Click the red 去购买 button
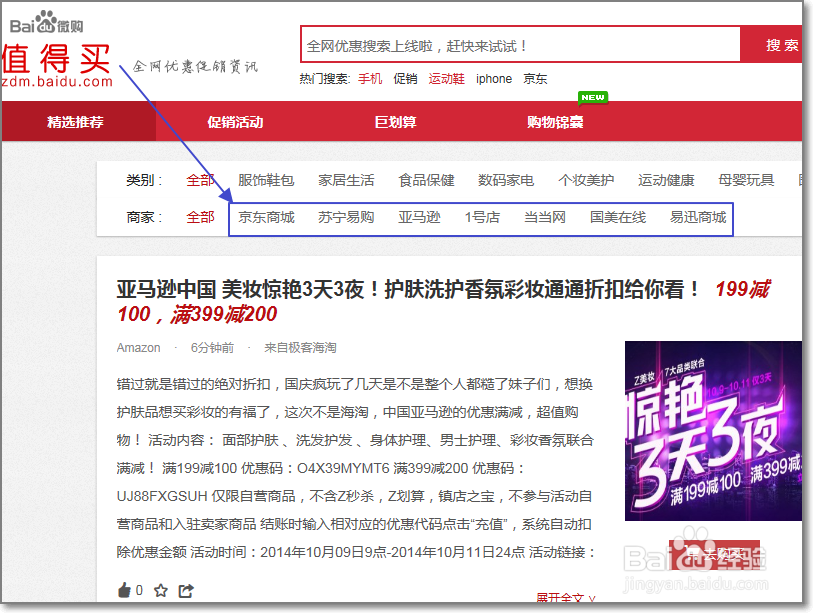The image size is (813, 613). pyautogui.click(x=714, y=555)
